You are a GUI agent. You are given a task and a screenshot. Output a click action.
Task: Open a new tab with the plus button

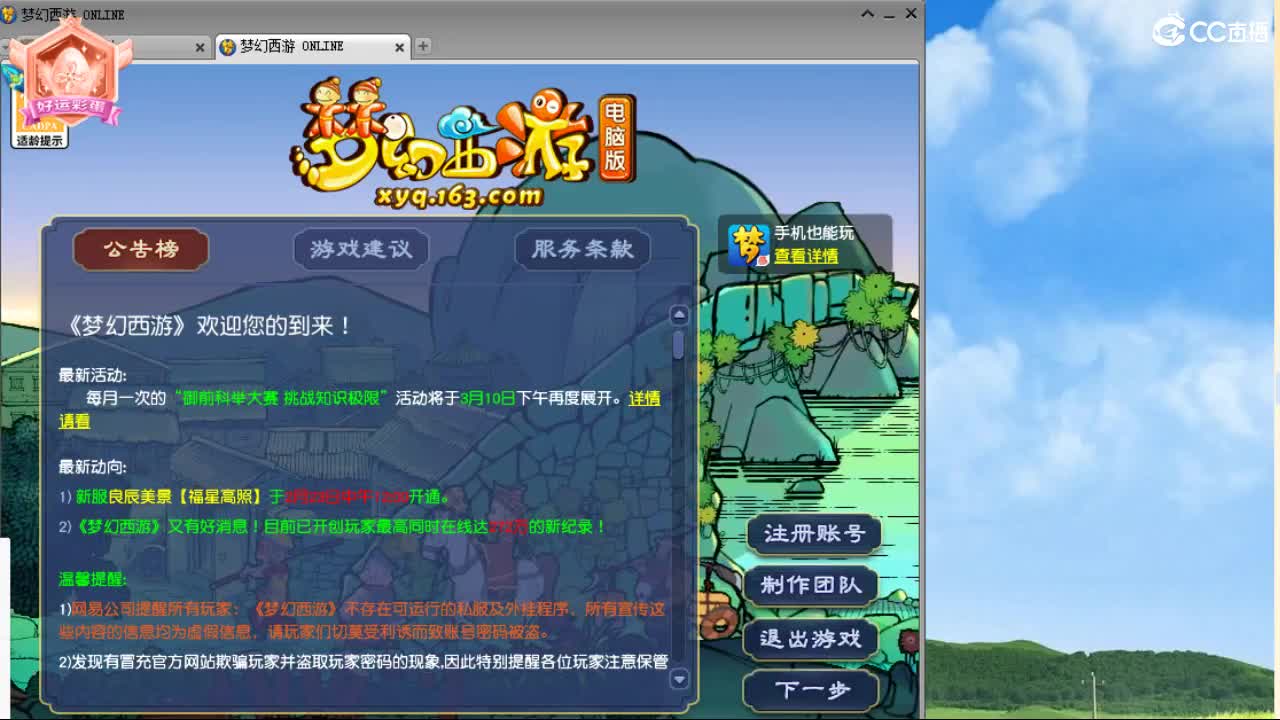421,46
